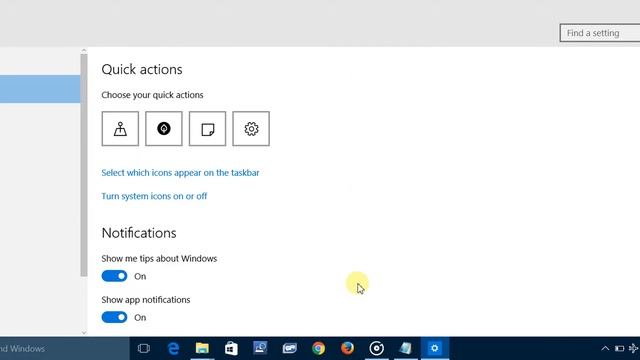Viewport: 640px width, 360px height.
Task: Toggle 'Show app notifications' switch
Action: click(114, 318)
